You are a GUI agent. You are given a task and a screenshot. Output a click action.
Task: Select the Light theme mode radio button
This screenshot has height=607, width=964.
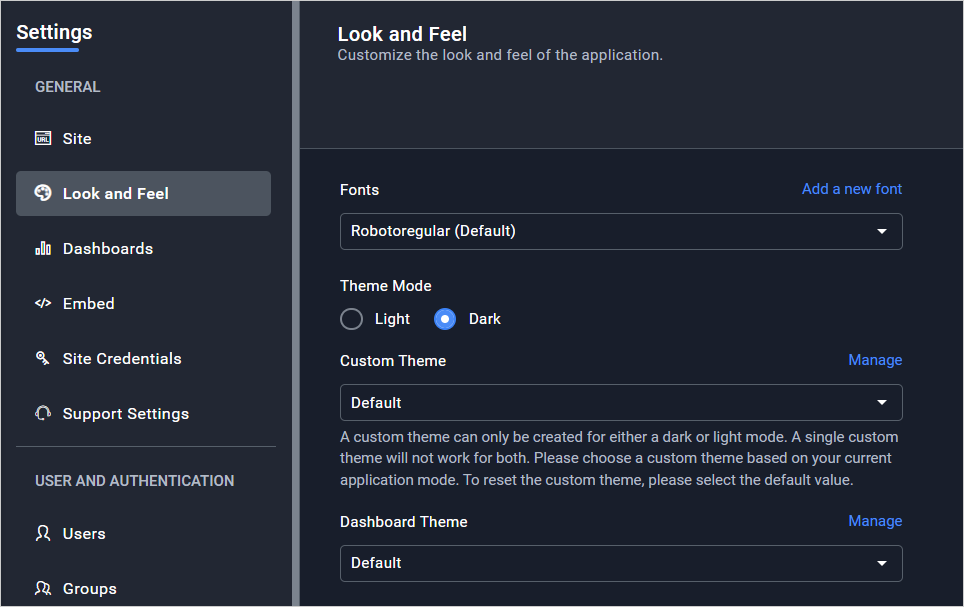tap(351, 319)
